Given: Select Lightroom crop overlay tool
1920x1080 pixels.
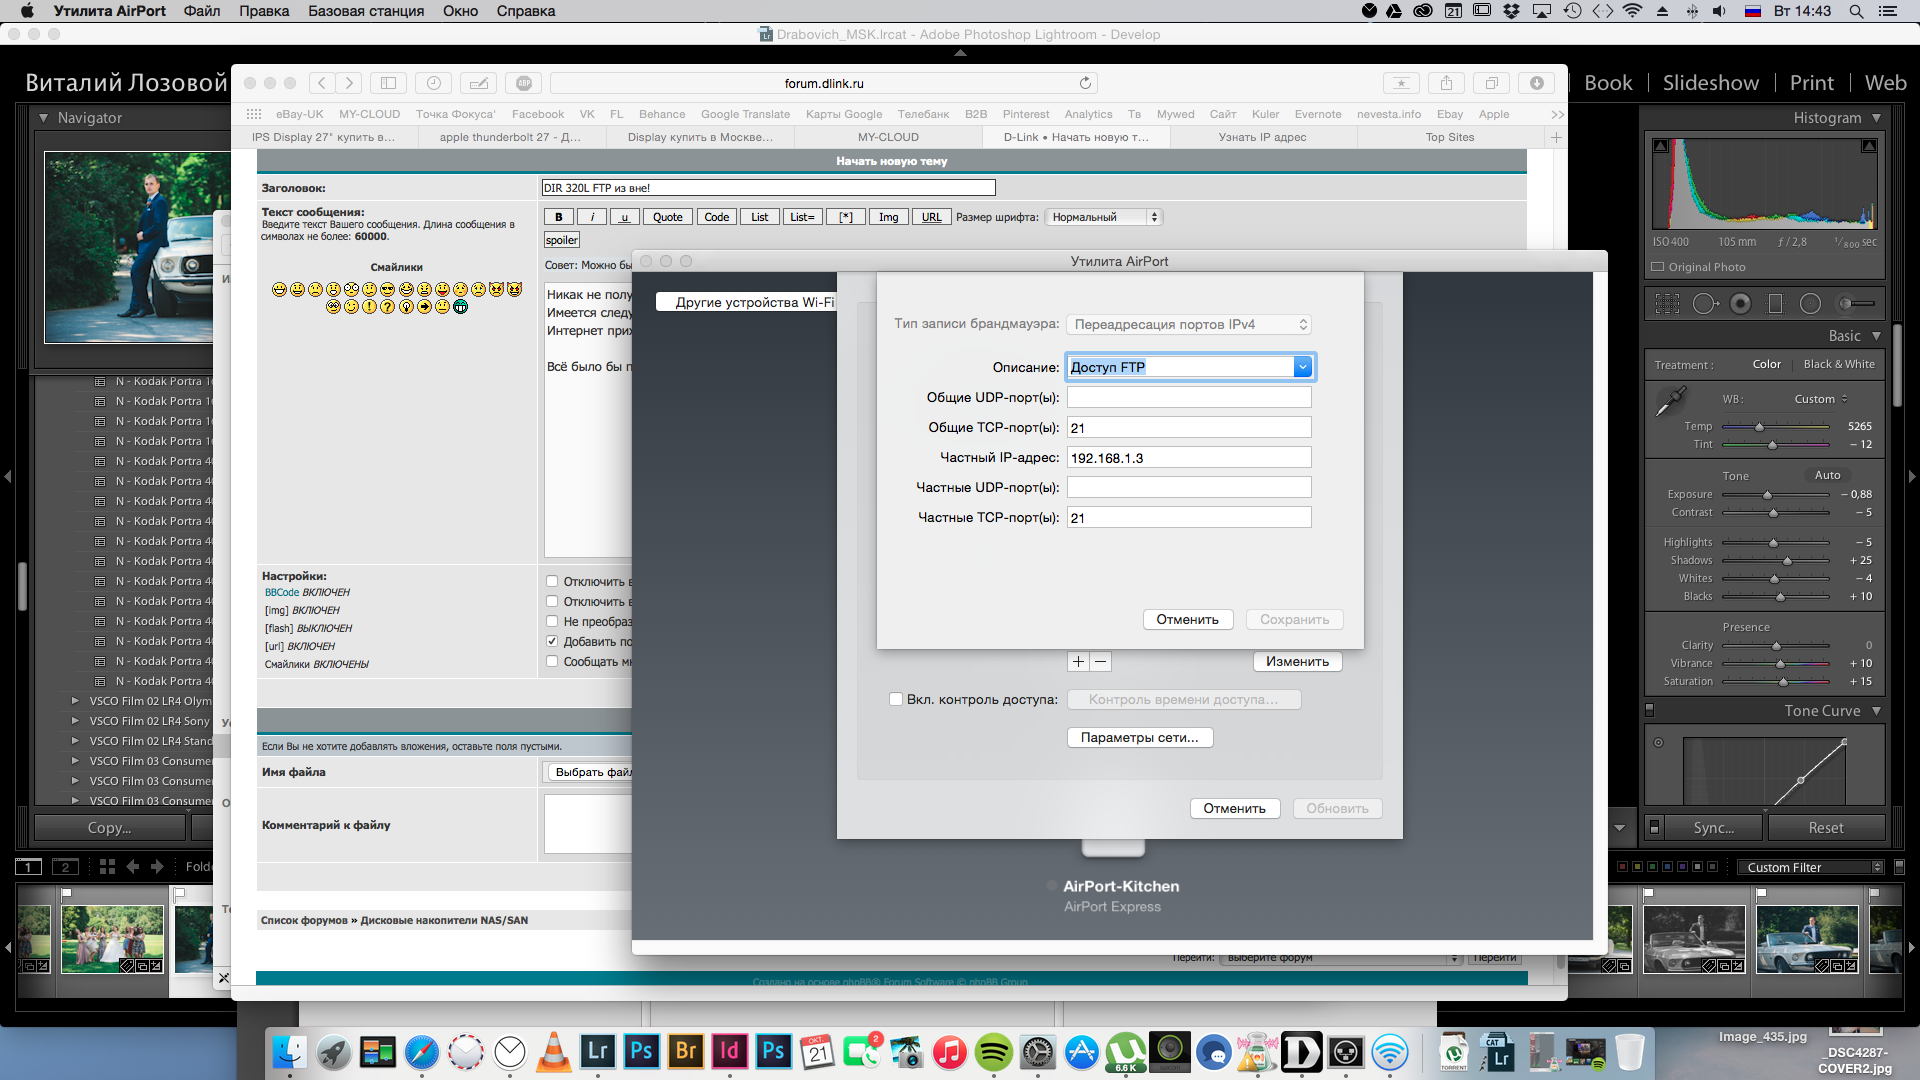Looking at the screenshot, I should (1667, 304).
